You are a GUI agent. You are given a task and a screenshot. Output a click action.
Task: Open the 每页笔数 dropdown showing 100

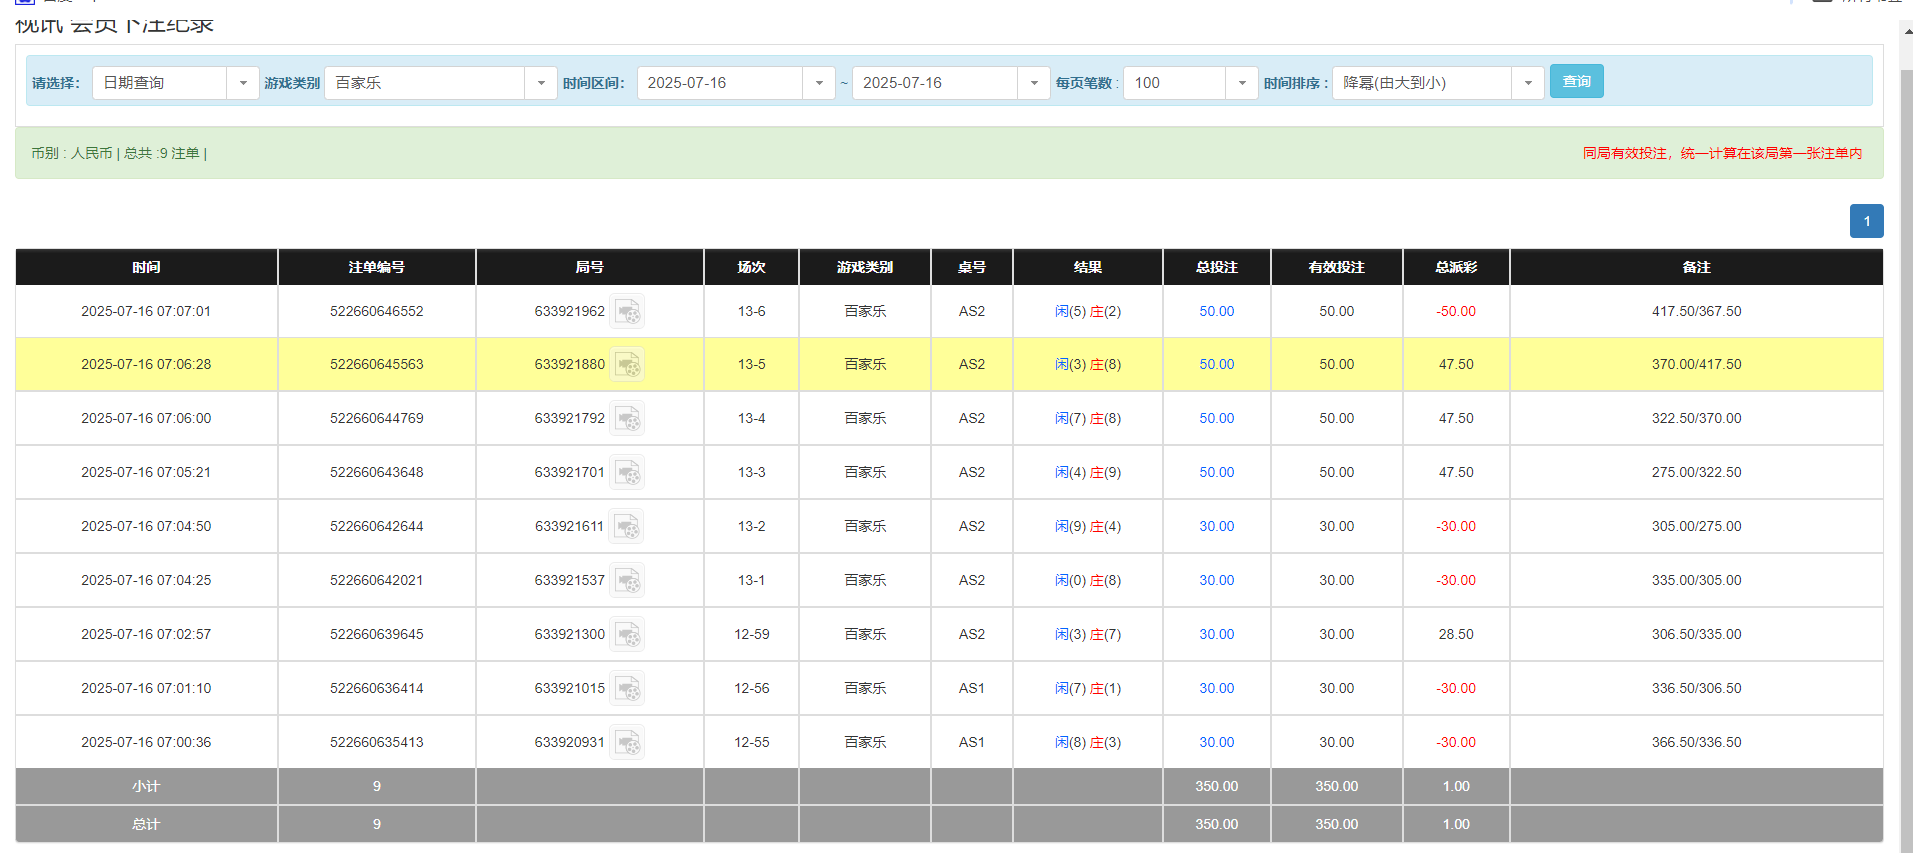point(1241,83)
